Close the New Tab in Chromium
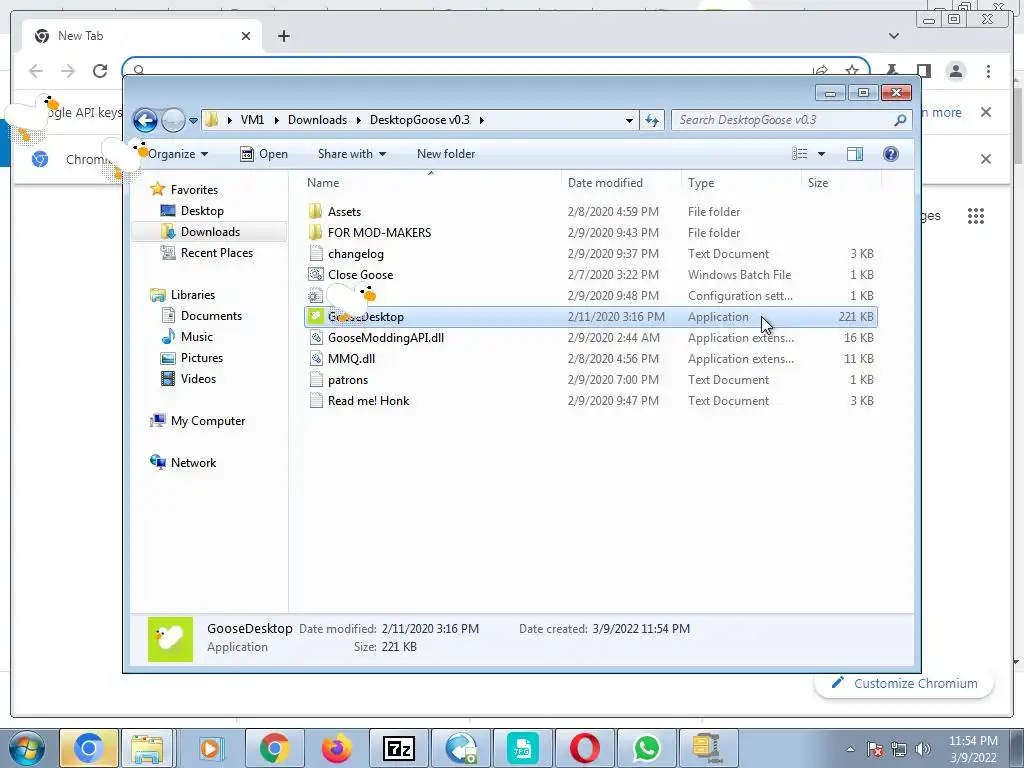Screen dimensions: 1024x768 click(x=246, y=36)
